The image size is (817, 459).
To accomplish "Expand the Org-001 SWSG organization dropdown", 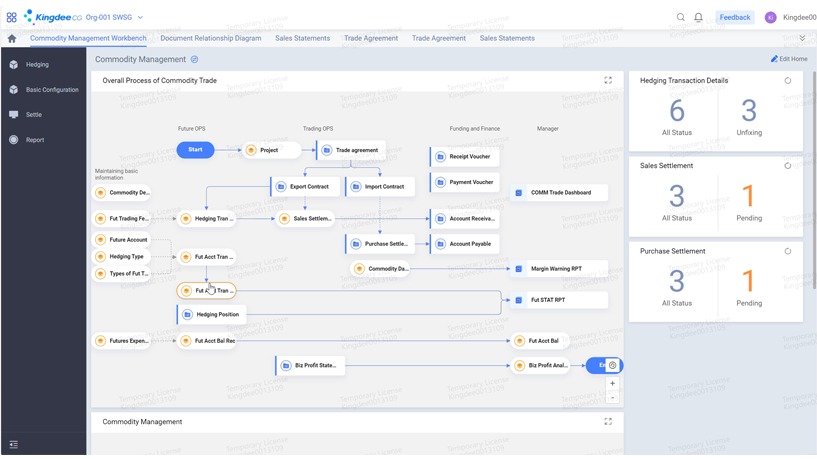I will tap(140, 17).
